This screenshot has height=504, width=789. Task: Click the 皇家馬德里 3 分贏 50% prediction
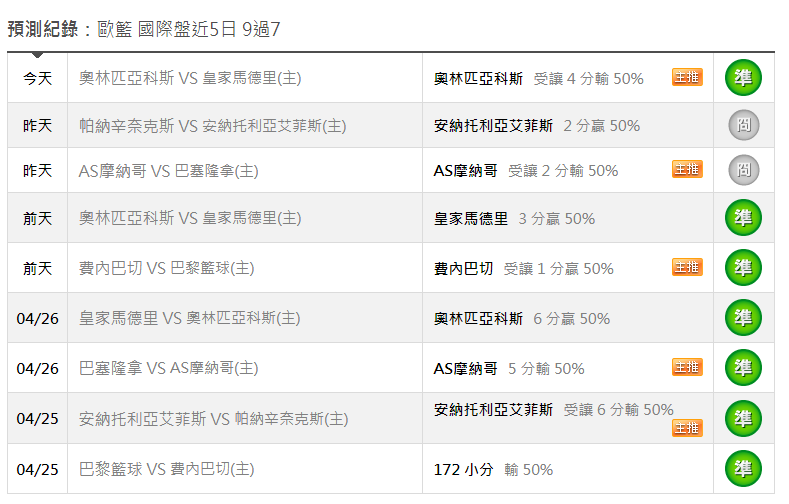coord(514,218)
